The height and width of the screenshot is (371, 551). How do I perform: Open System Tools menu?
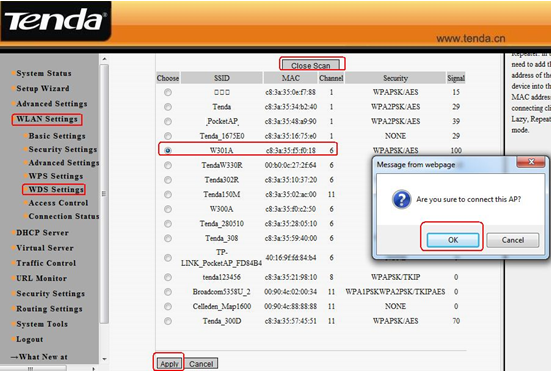[42, 324]
